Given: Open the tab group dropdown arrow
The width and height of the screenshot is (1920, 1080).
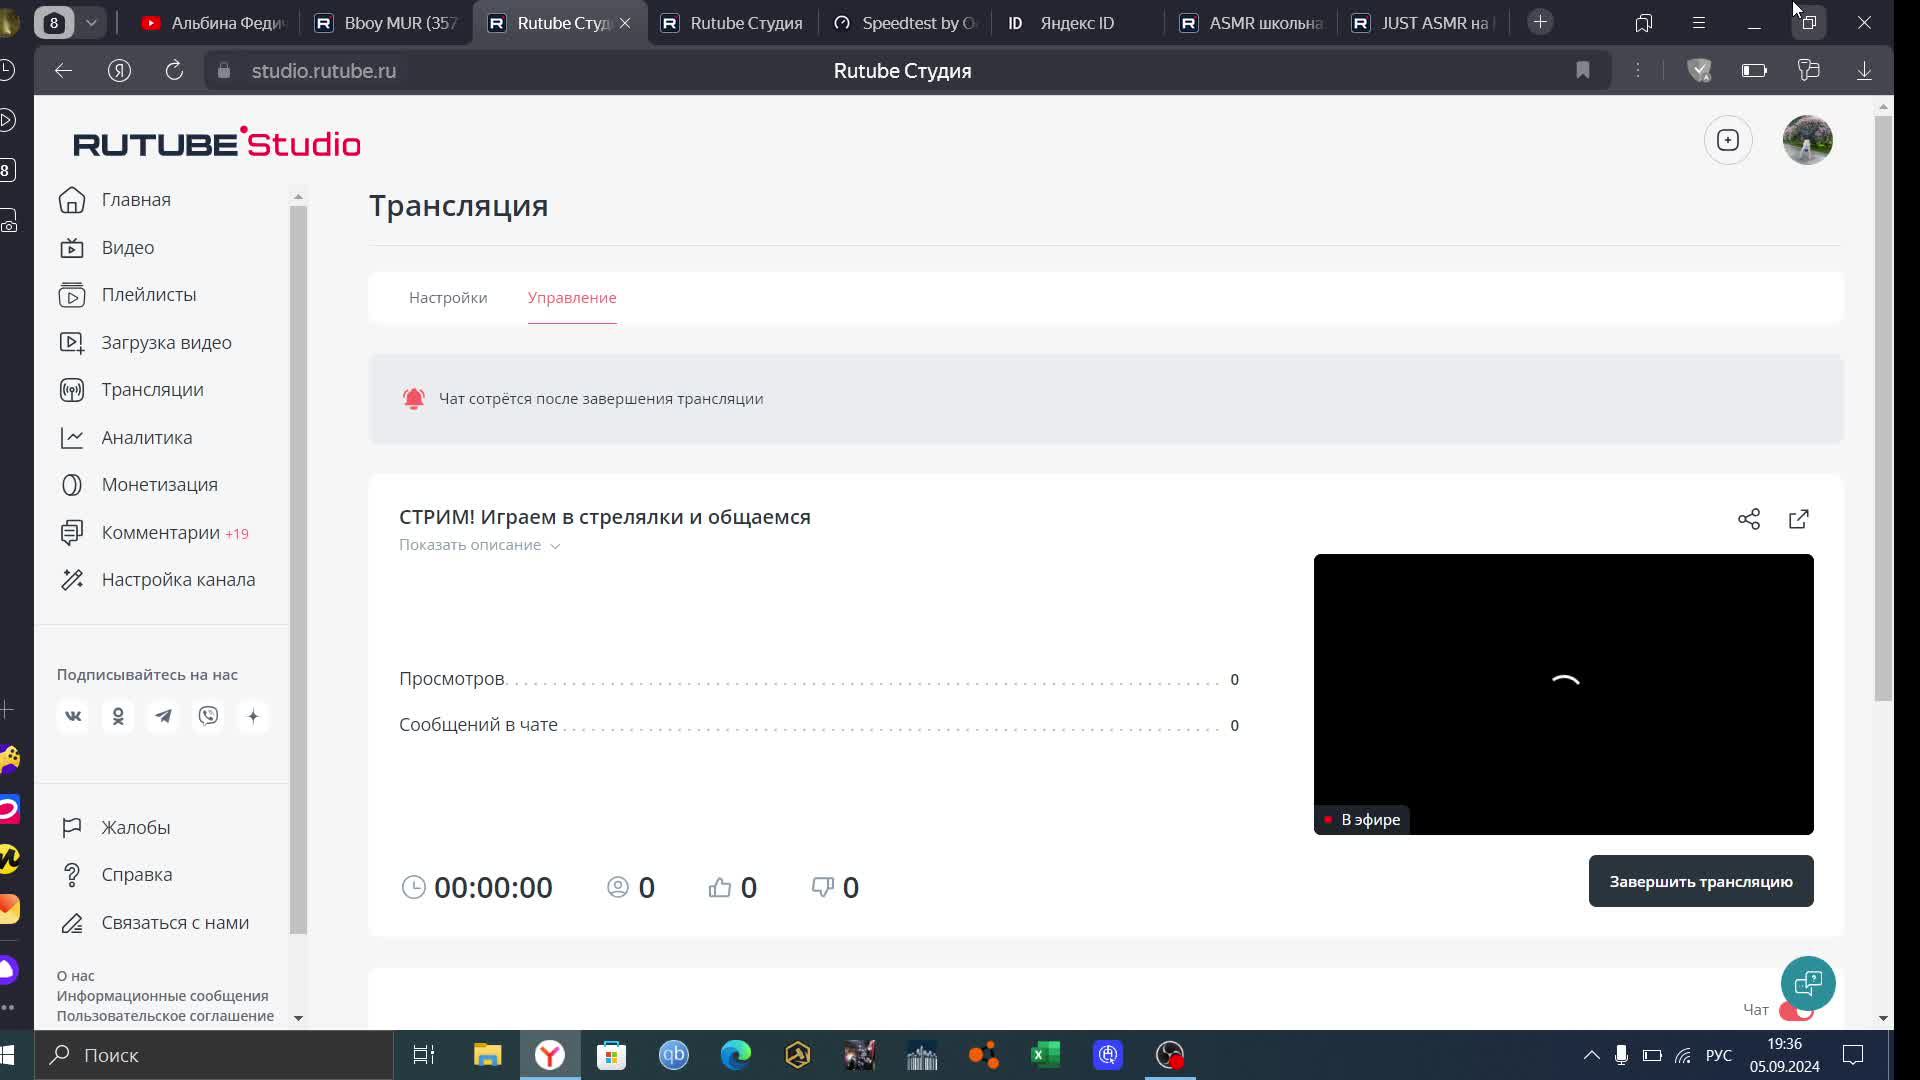Looking at the screenshot, I should [91, 22].
